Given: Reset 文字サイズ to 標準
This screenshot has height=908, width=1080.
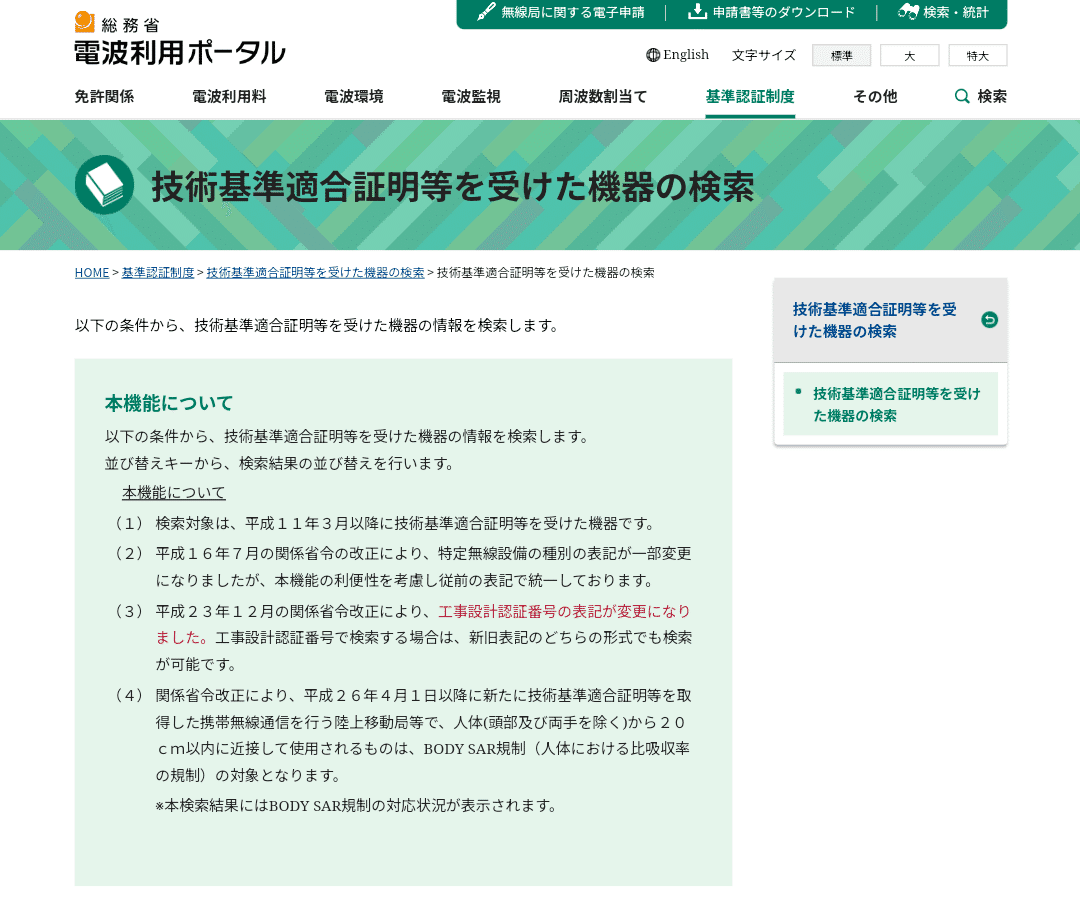Looking at the screenshot, I should tap(841, 56).
